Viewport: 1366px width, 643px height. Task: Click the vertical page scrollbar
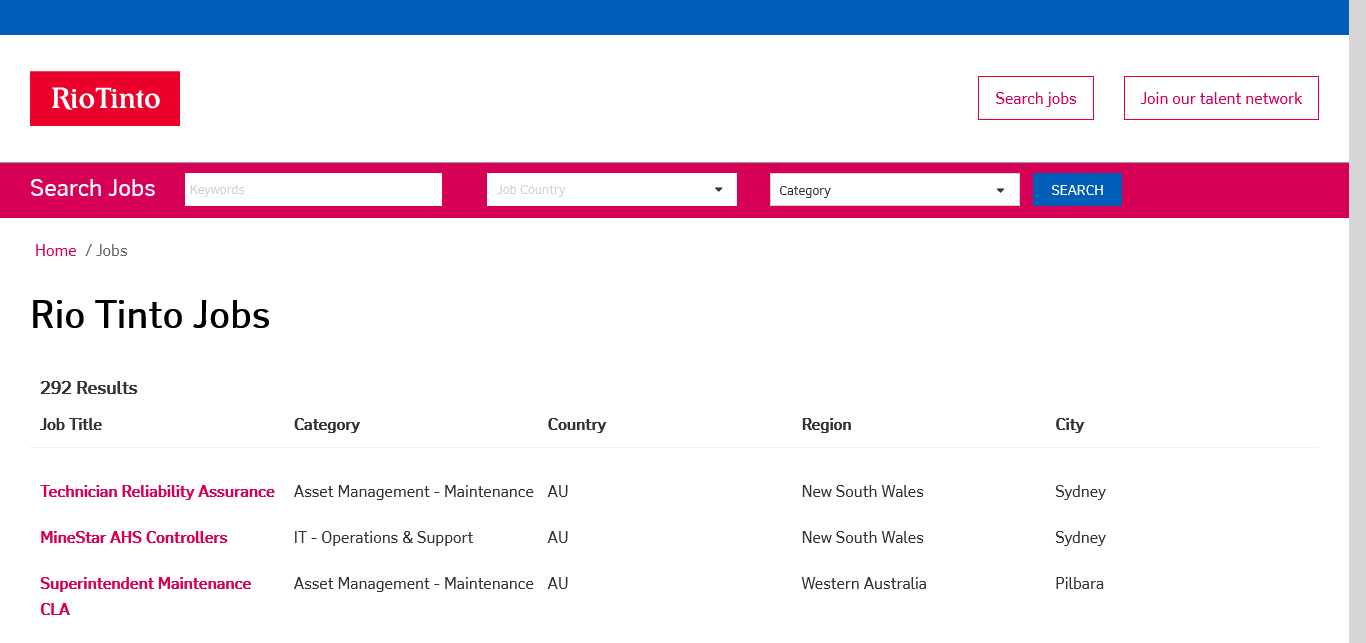point(1357,320)
